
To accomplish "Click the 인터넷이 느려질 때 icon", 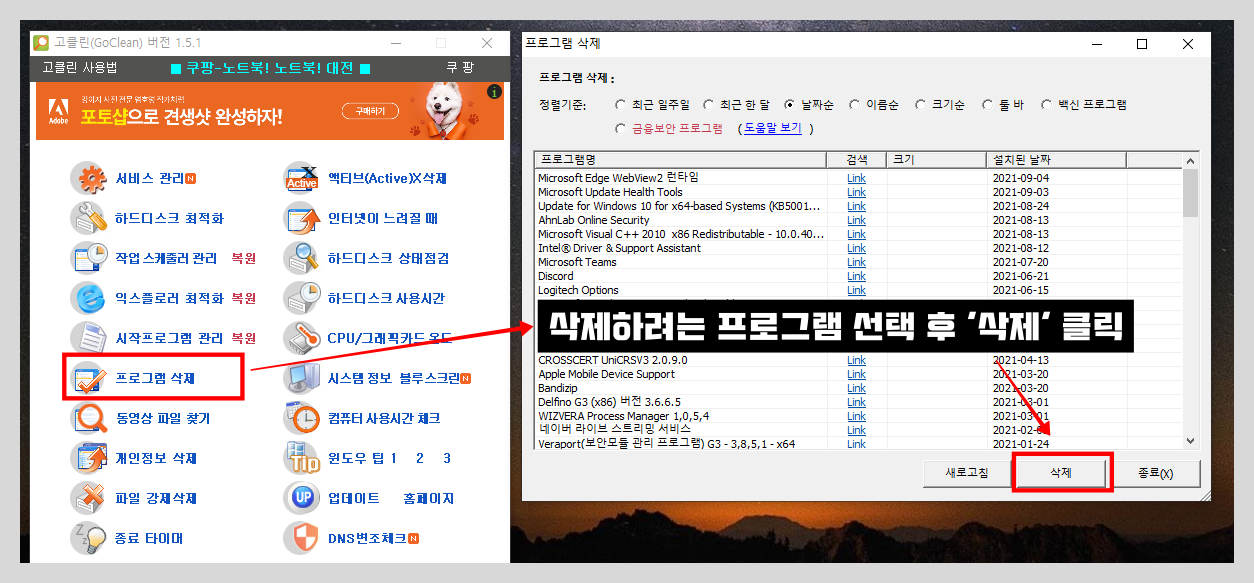I will (301, 218).
